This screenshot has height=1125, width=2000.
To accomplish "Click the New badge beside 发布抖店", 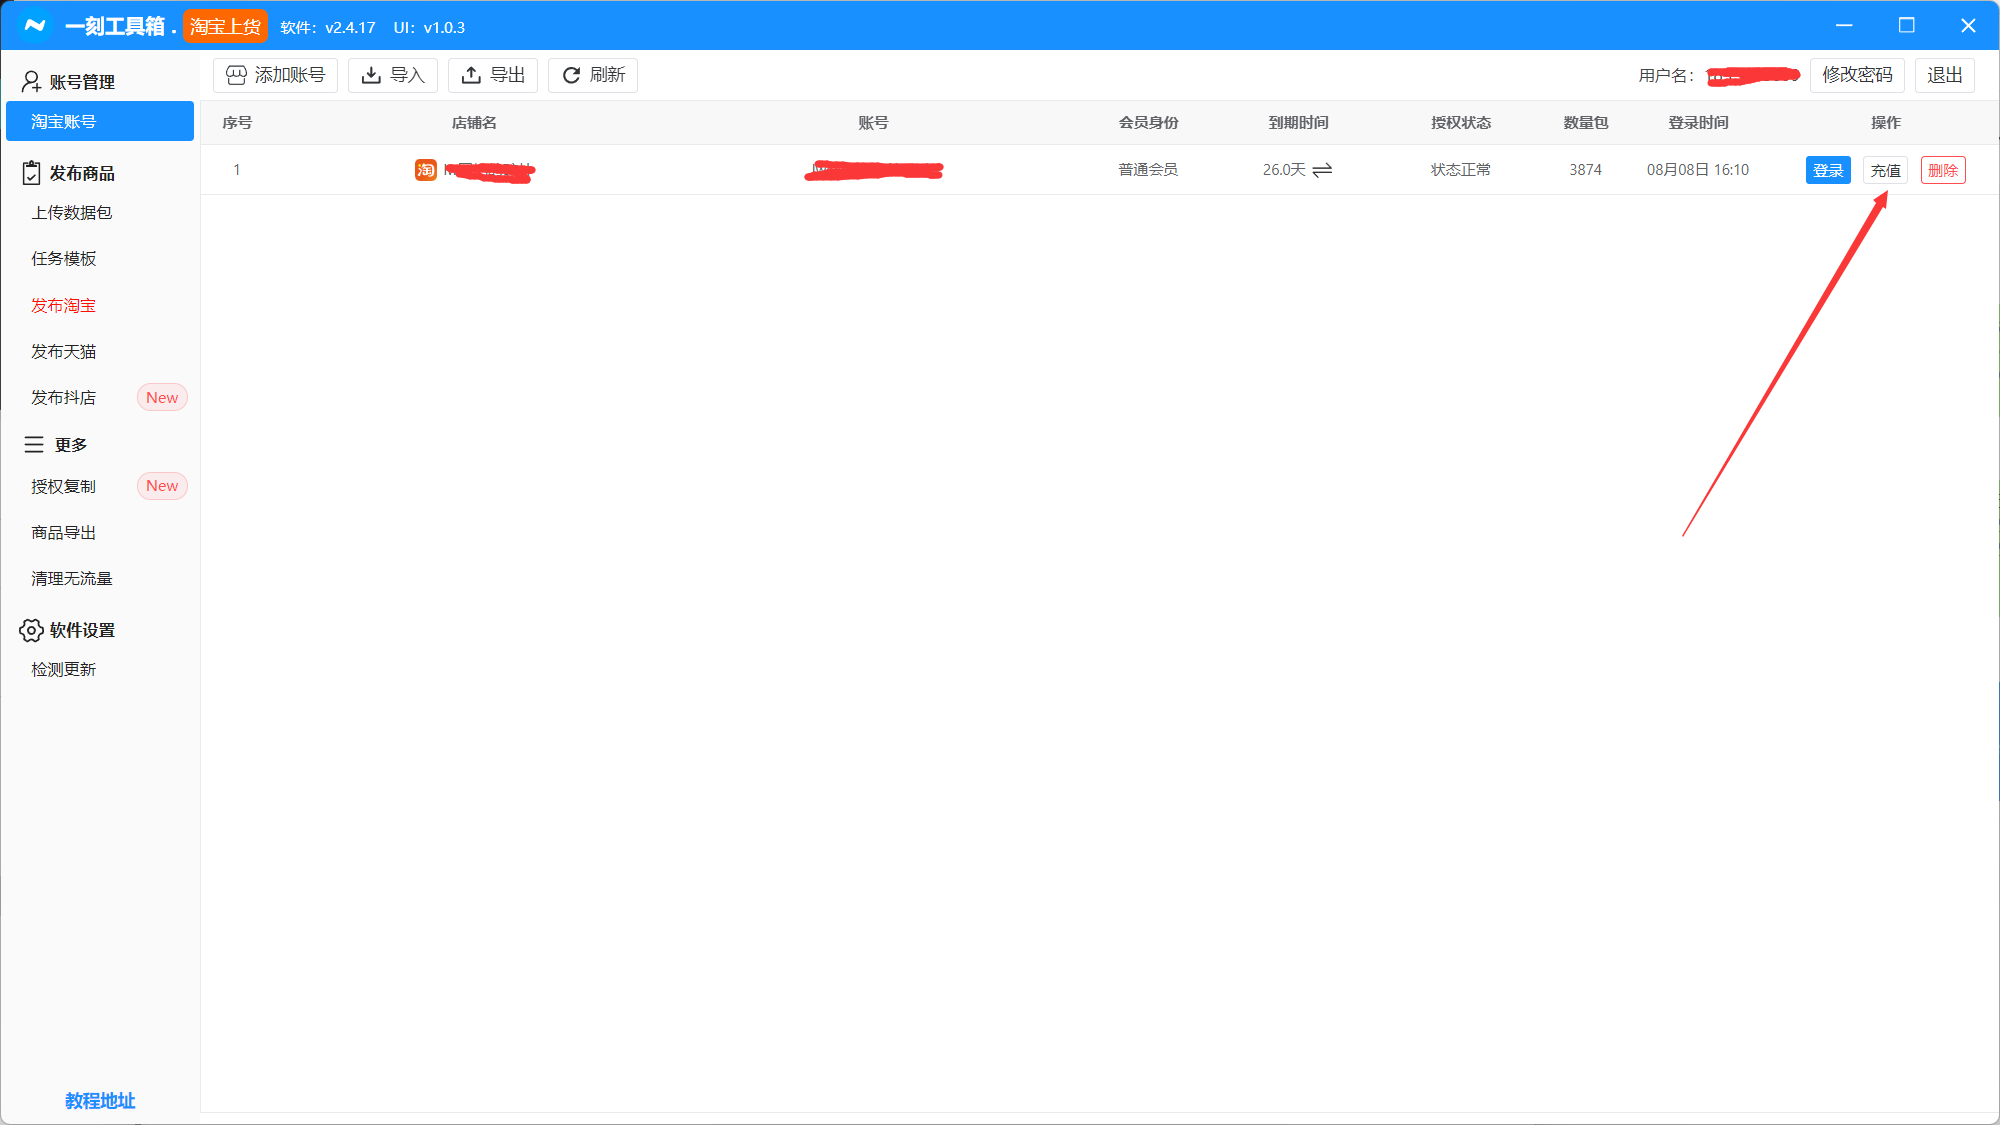I will pos(162,397).
